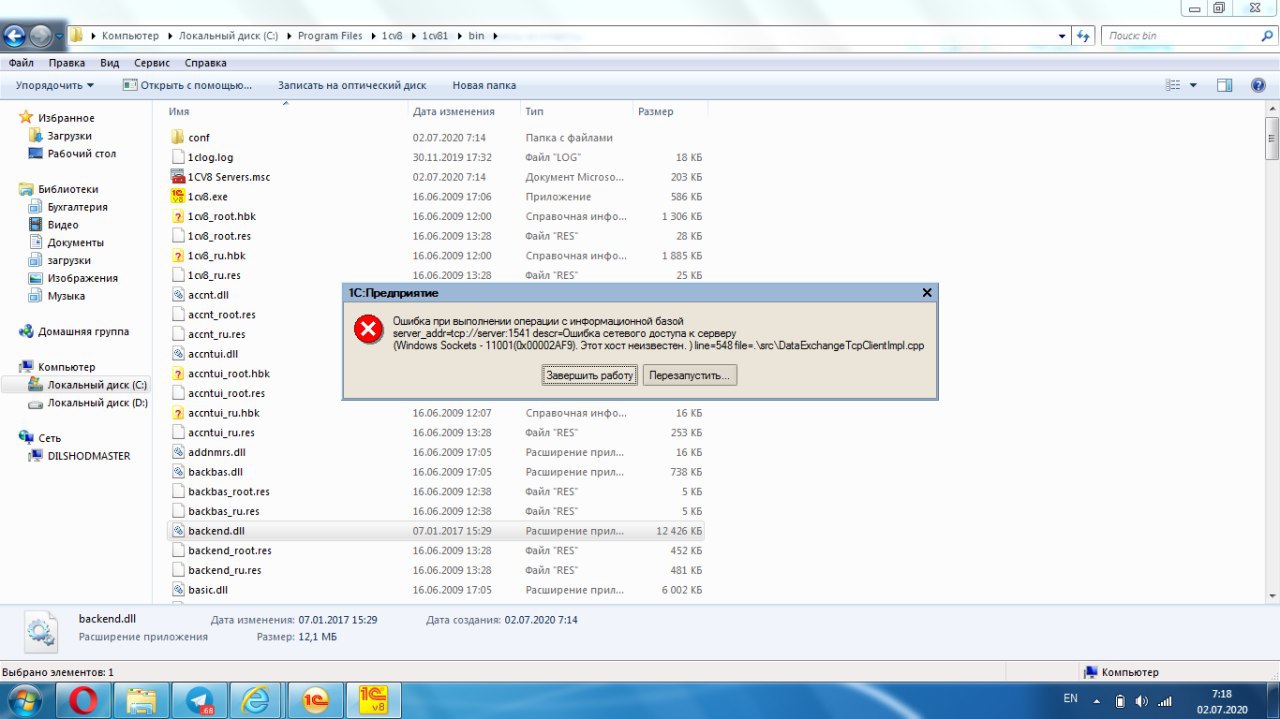This screenshot has width=1280, height=719.
Task: Select Музыка library
Action: (x=66, y=296)
